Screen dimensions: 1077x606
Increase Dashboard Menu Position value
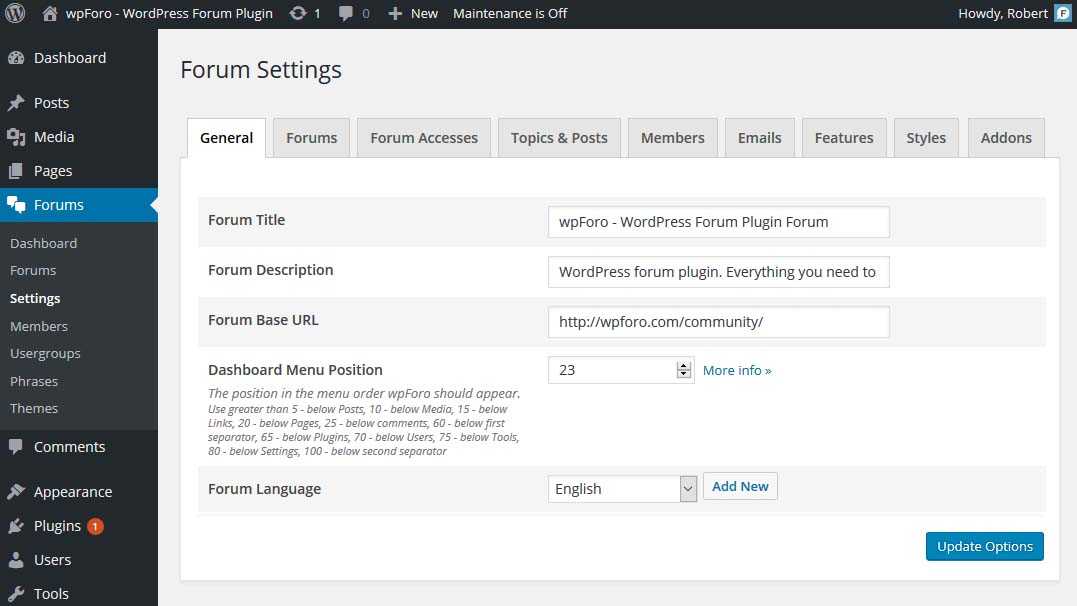click(683, 366)
